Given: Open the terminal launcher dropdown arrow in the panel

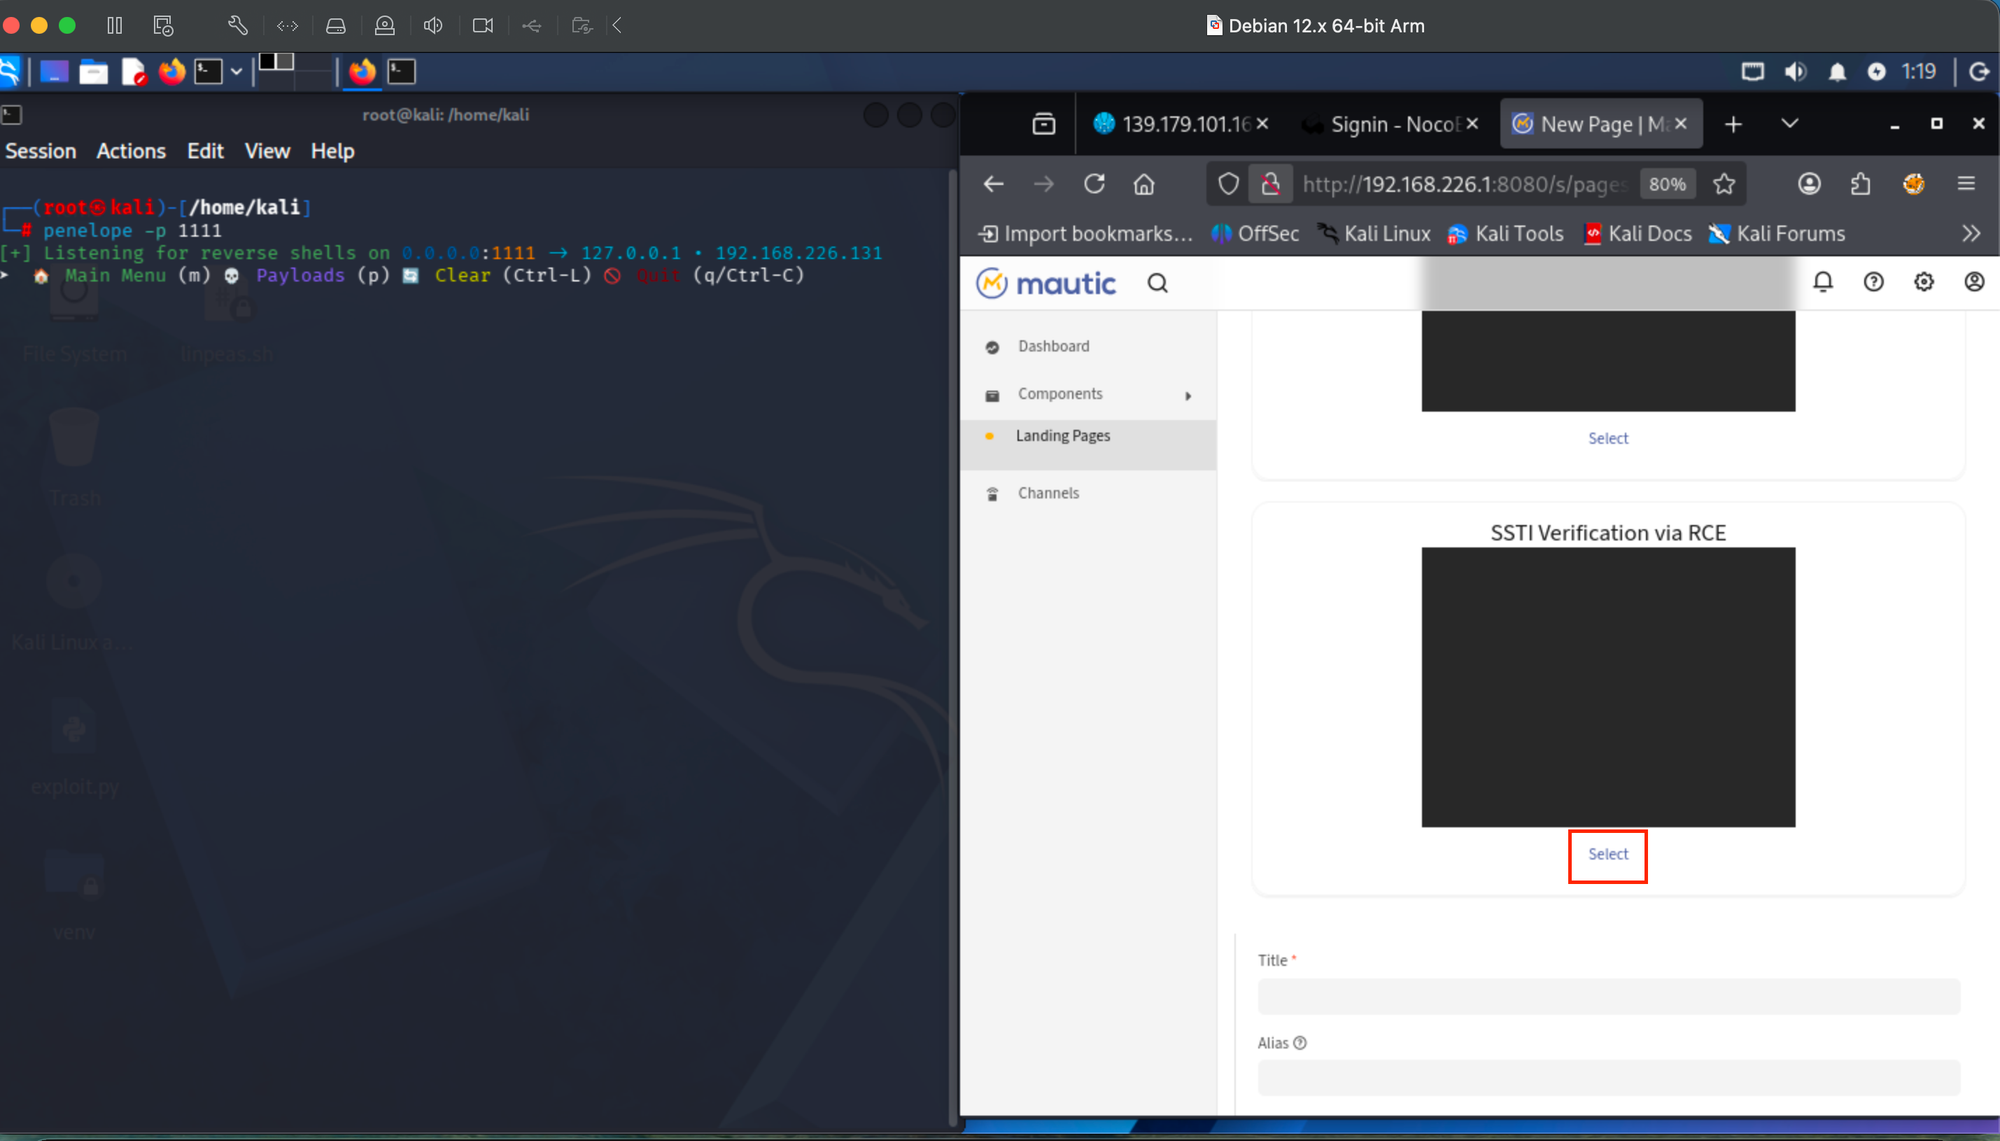Looking at the screenshot, I should (x=236, y=71).
